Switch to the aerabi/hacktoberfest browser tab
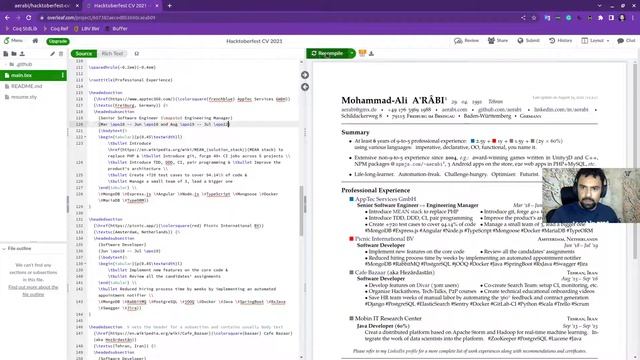This screenshot has width=640, height=360. pos(41,6)
